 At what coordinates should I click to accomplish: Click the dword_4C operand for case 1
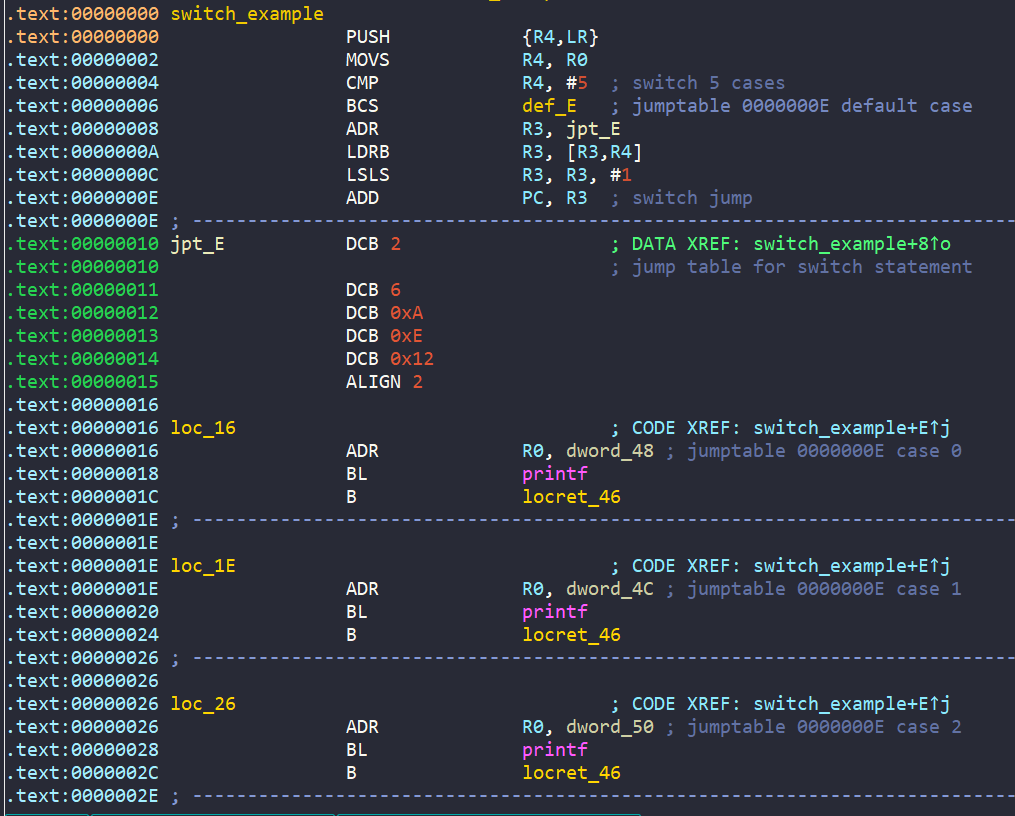609,589
